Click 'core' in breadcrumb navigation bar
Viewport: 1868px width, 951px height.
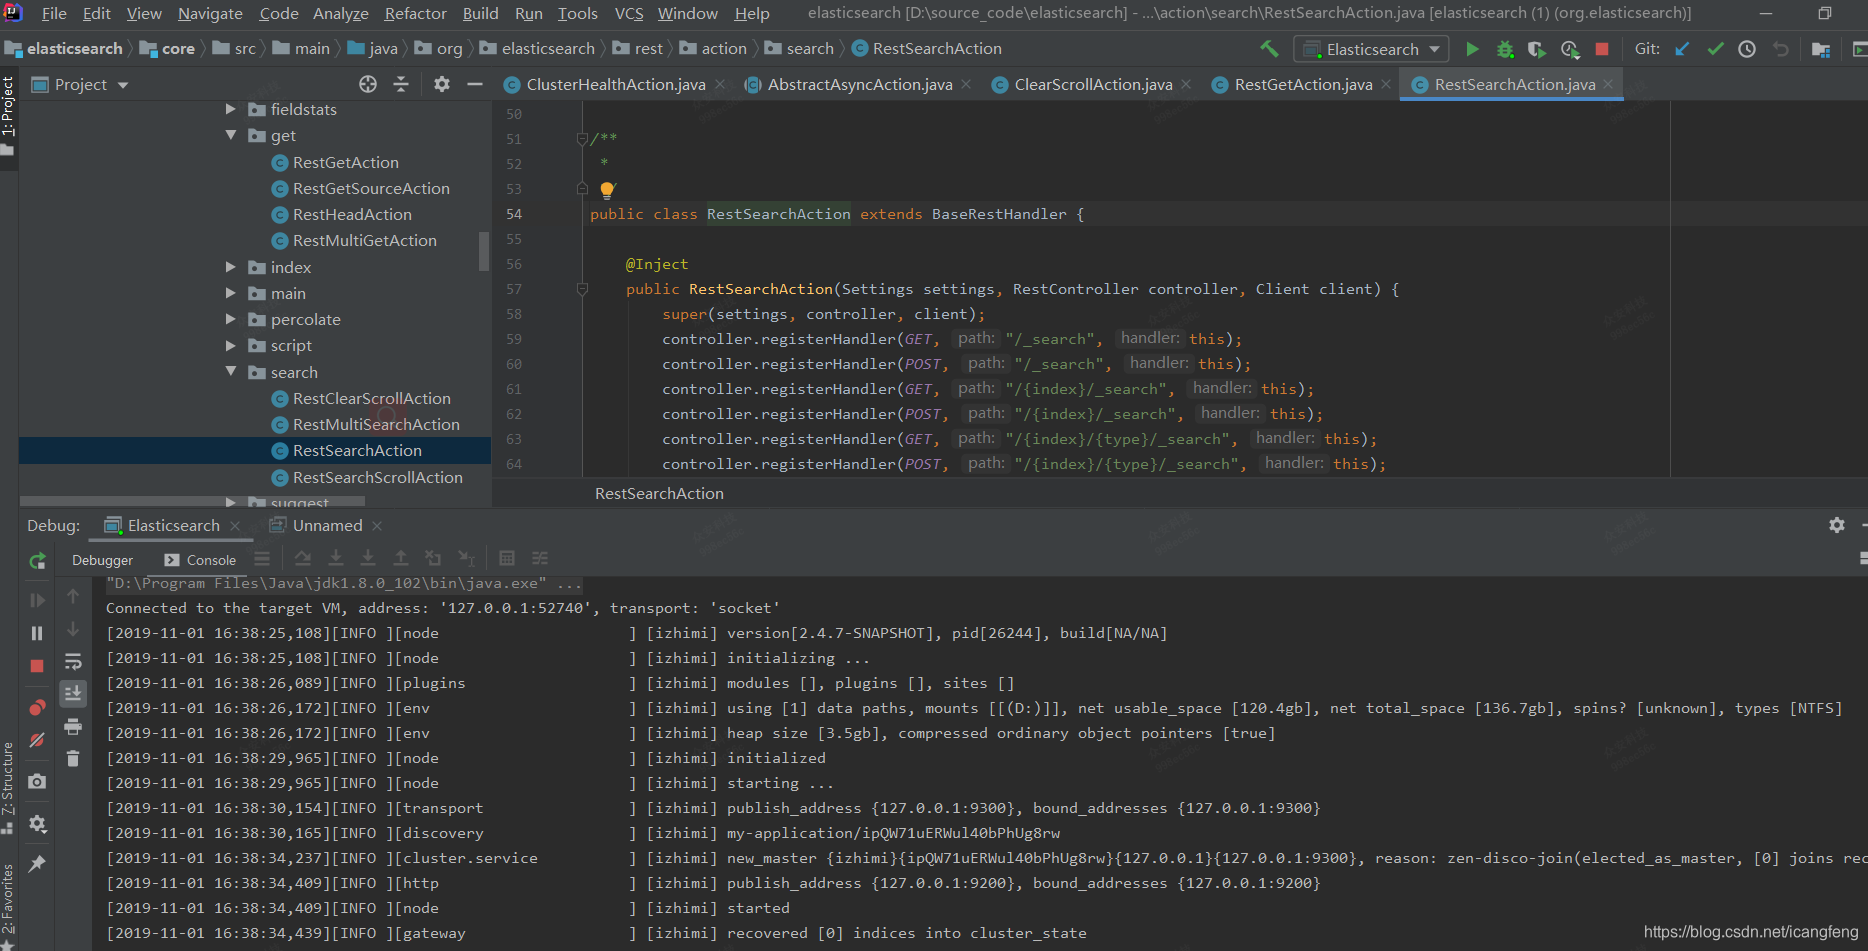(178, 49)
